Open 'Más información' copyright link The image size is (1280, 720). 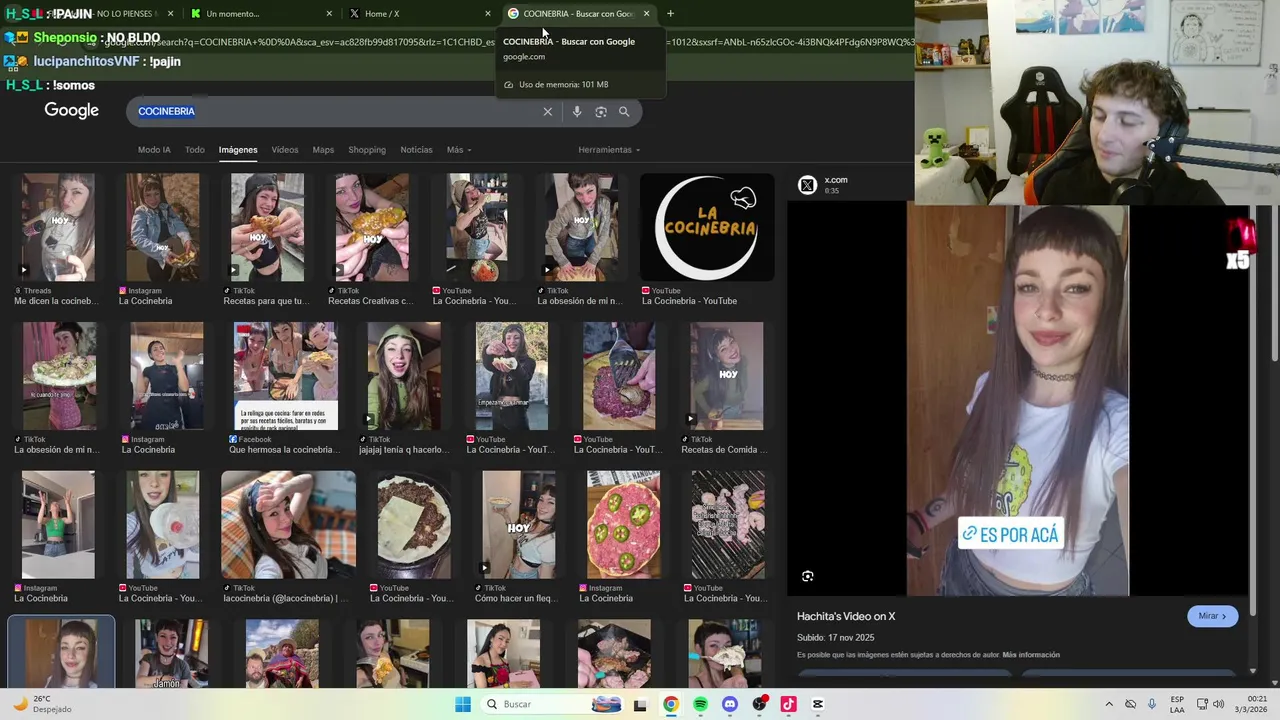point(1031,655)
